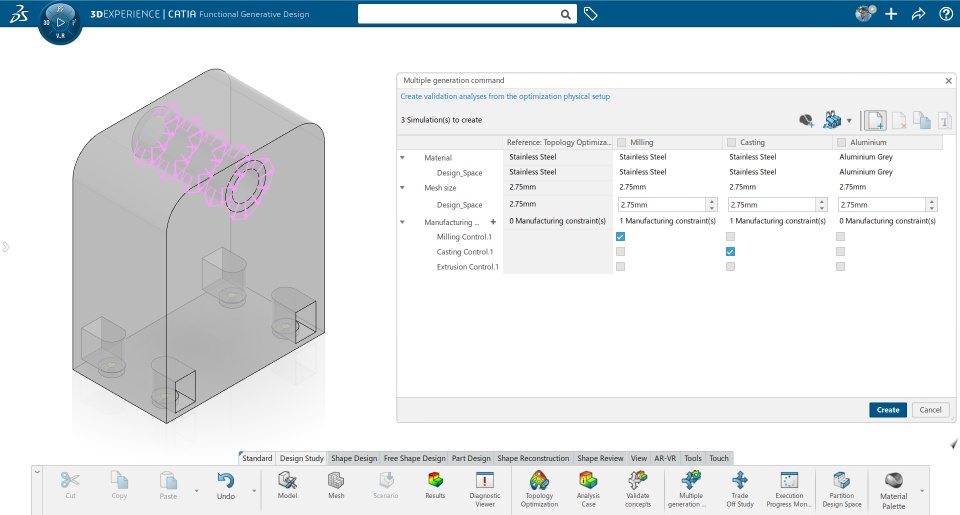Tick the Aluminium column header checkbox
The width and height of the screenshot is (960, 515).
click(x=841, y=142)
